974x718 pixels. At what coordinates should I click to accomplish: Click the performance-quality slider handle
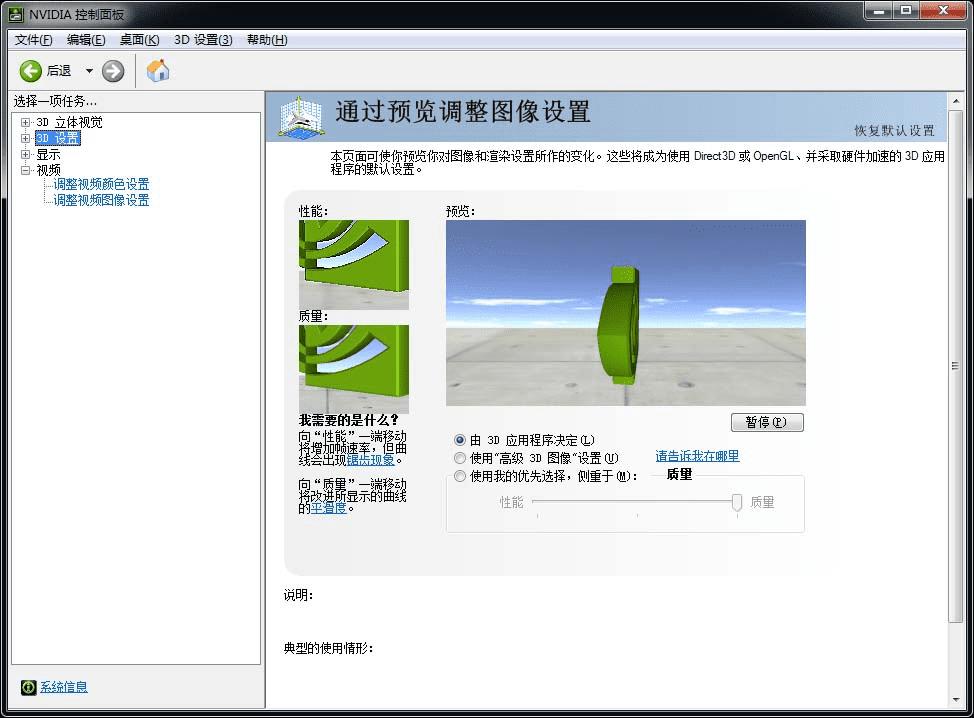[x=737, y=502]
